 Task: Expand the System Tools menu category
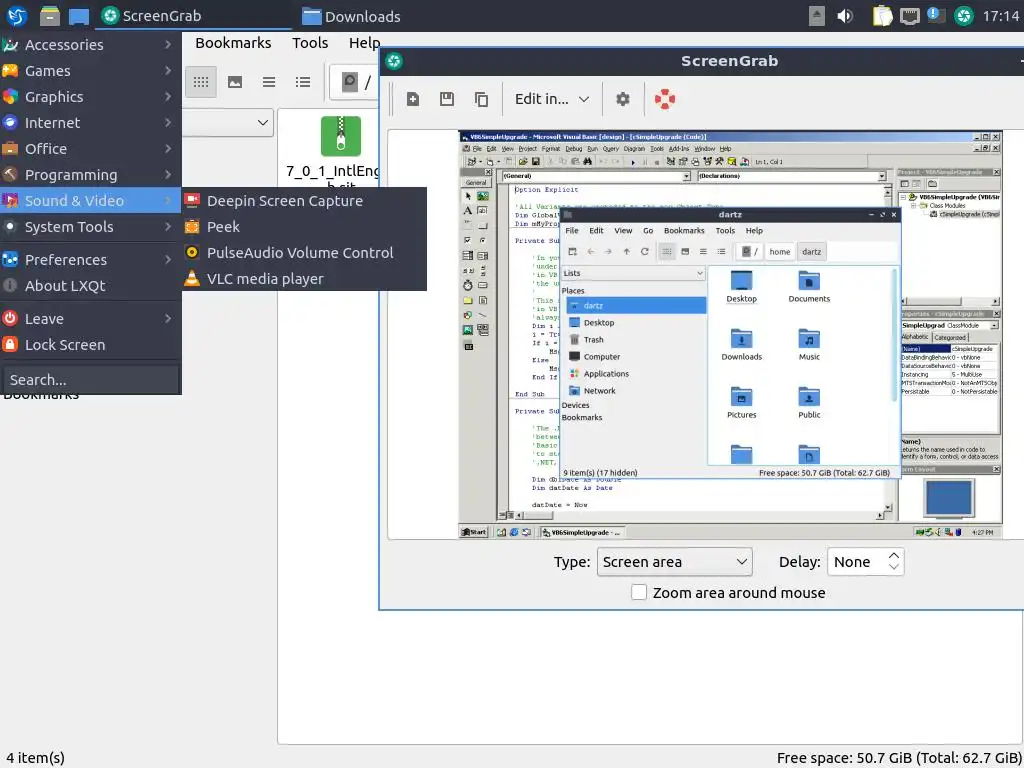[90, 227]
